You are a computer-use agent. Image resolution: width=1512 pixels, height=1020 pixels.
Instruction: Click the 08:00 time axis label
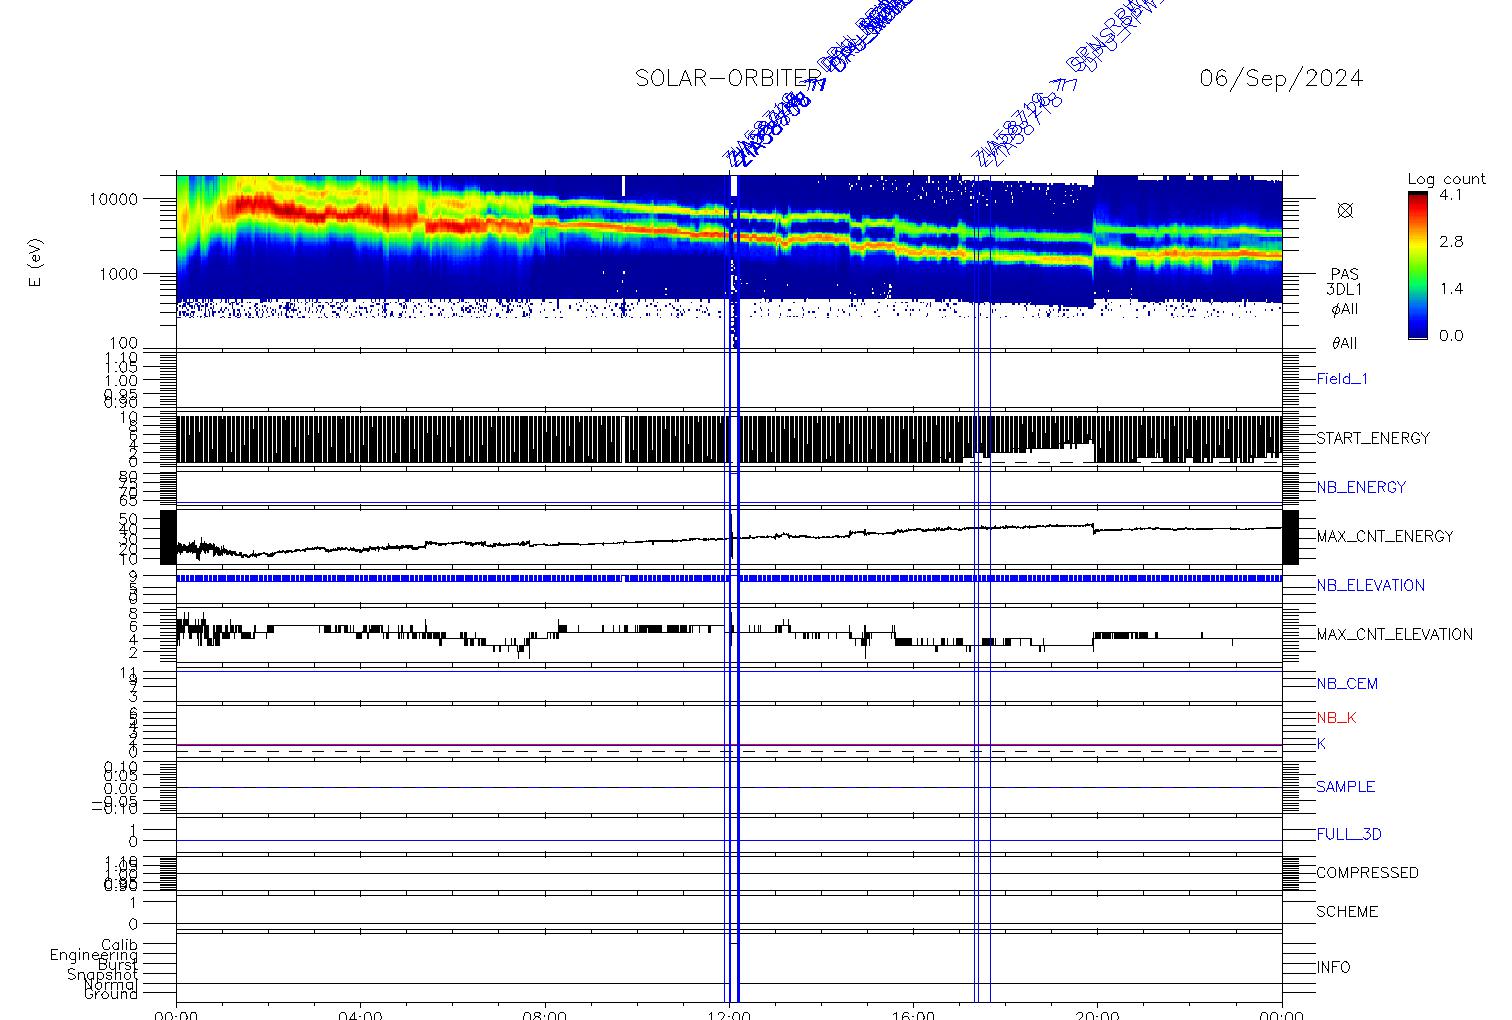click(x=545, y=1014)
